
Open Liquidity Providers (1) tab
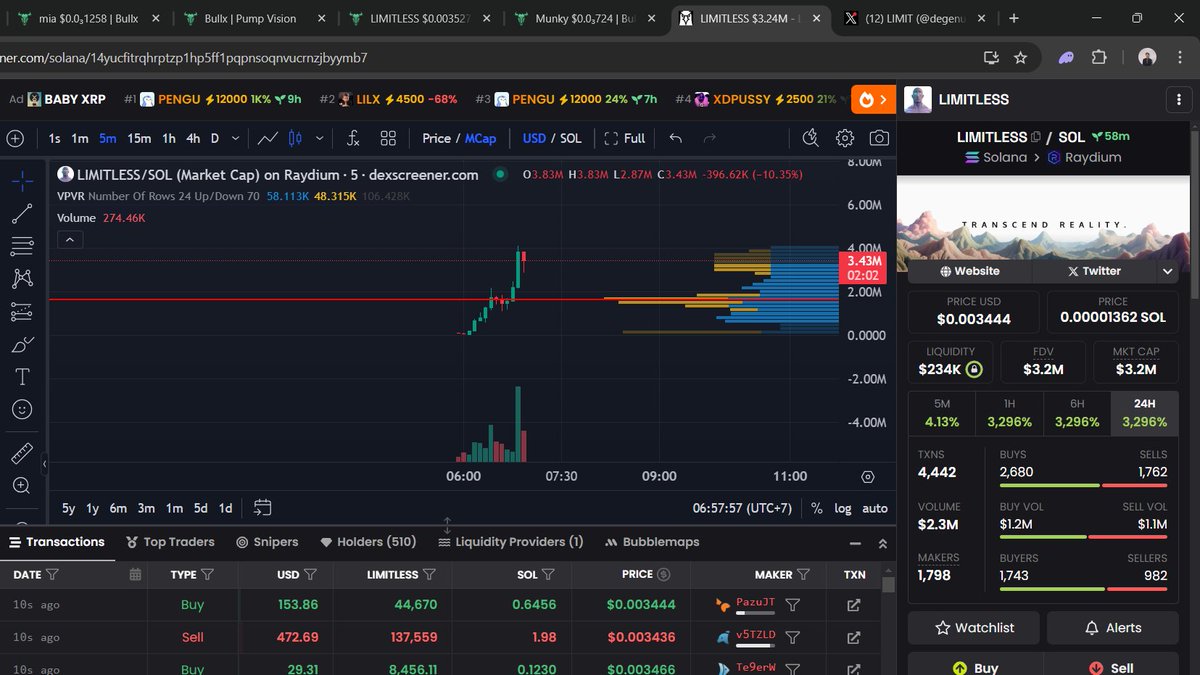click(x=511, y=542)
